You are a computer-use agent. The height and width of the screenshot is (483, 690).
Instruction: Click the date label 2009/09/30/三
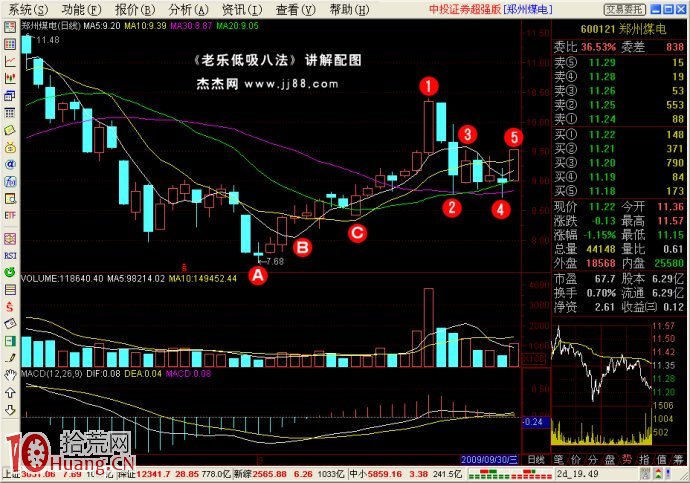(489, 460)
